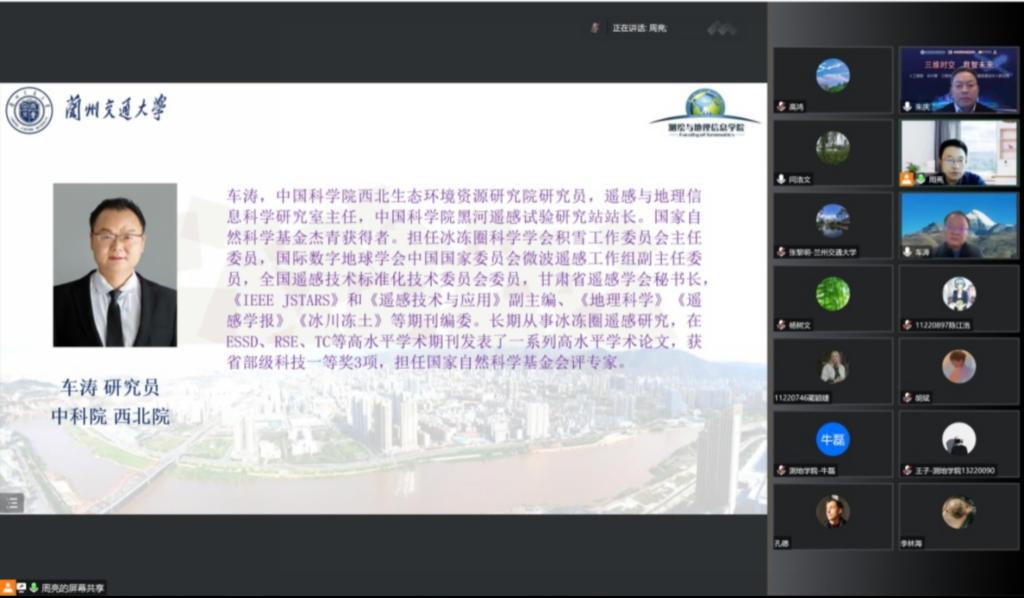The height and width of the screenshot is (598, 1024).
Task: Click the layout icon at top of shared screen
Action: [x=721, y=29]
